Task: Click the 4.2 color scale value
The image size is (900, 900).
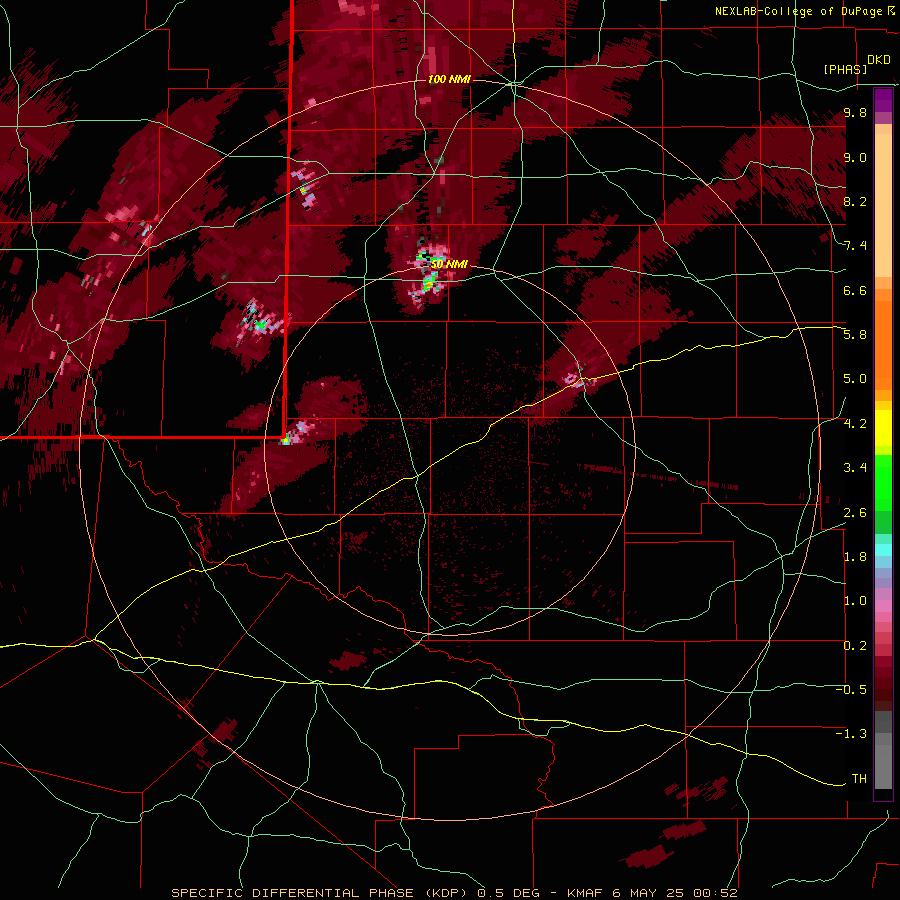Action: [x=855, y=424]
